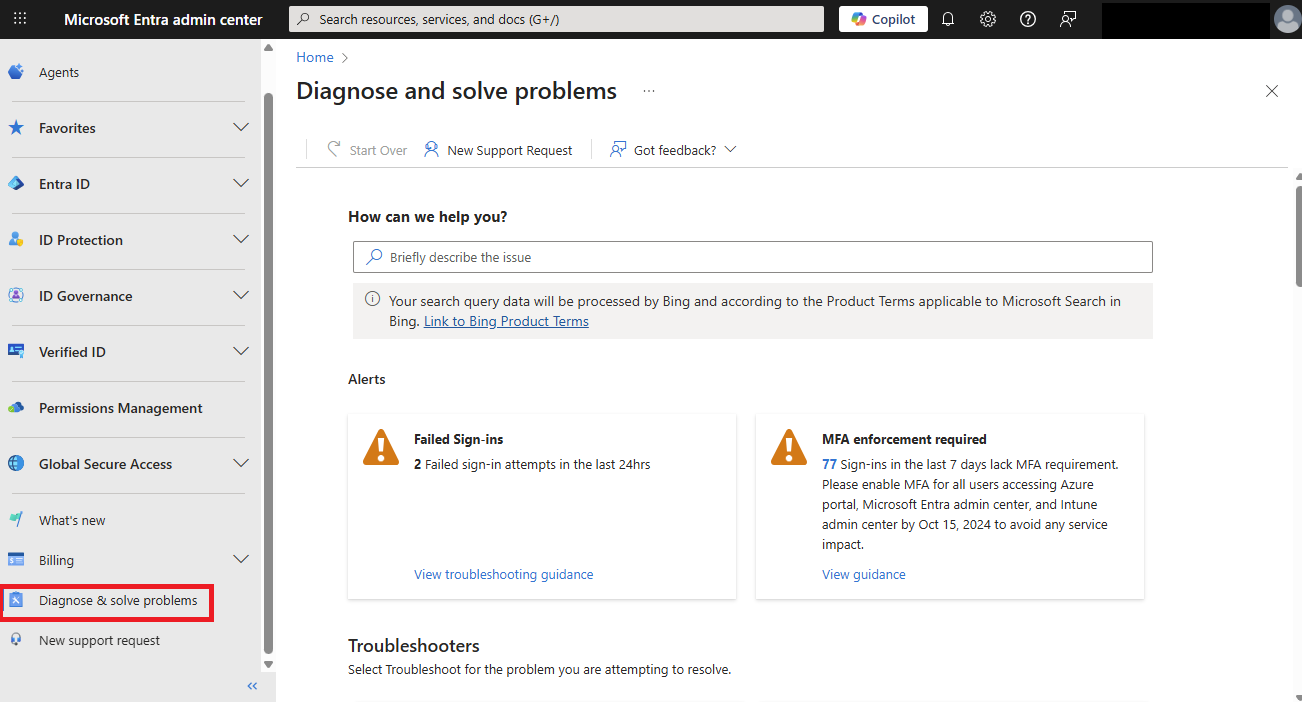Click New Support Request in toolbar

[498, 150]
